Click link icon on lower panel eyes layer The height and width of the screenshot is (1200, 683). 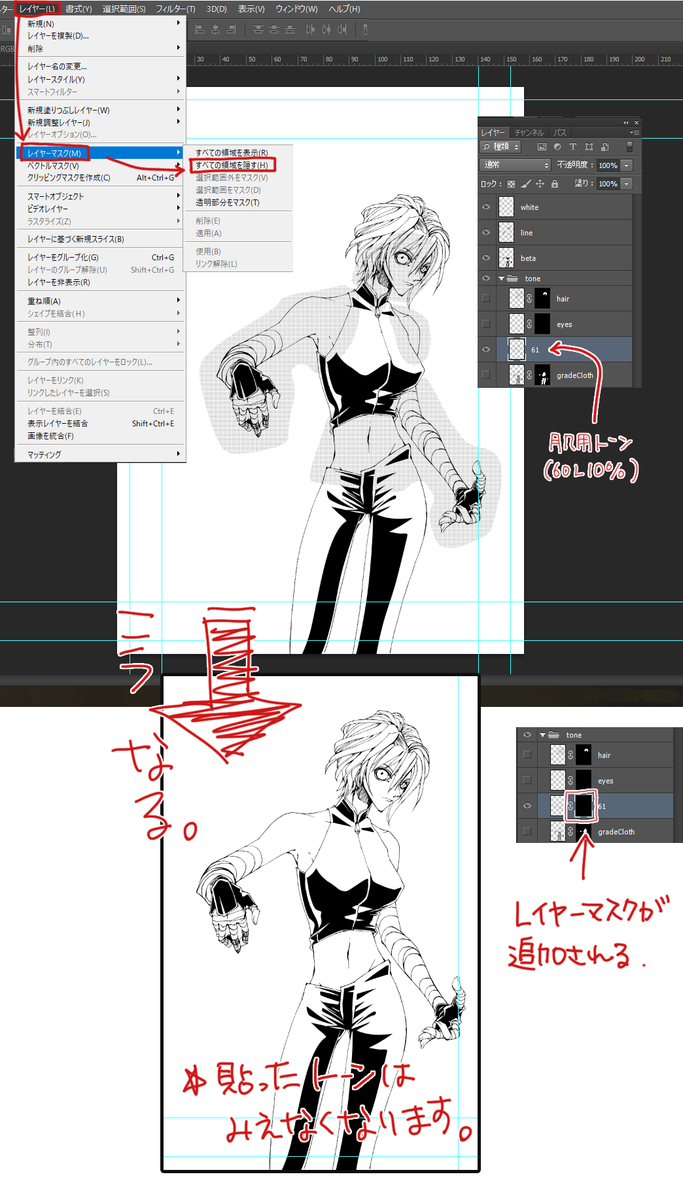coord(570,780)
